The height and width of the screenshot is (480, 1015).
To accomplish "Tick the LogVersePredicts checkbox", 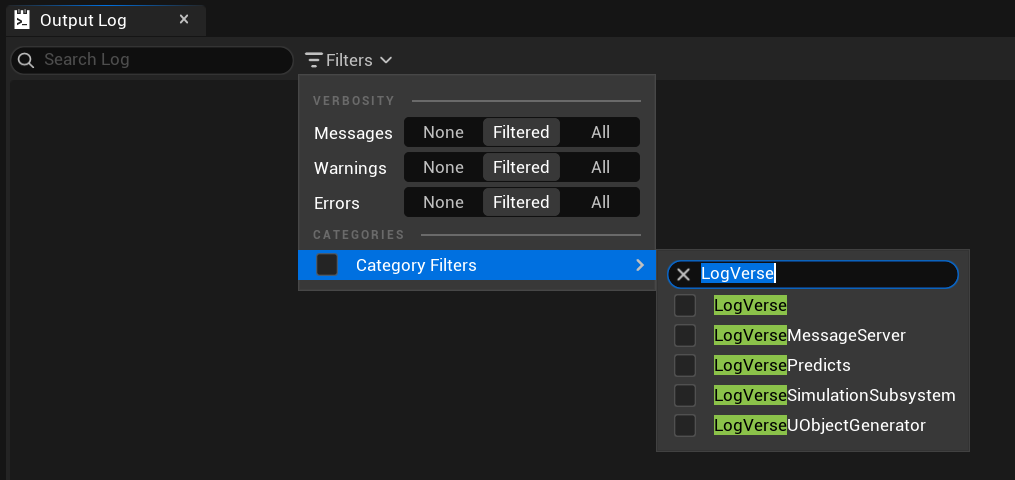I will (685, 365).
